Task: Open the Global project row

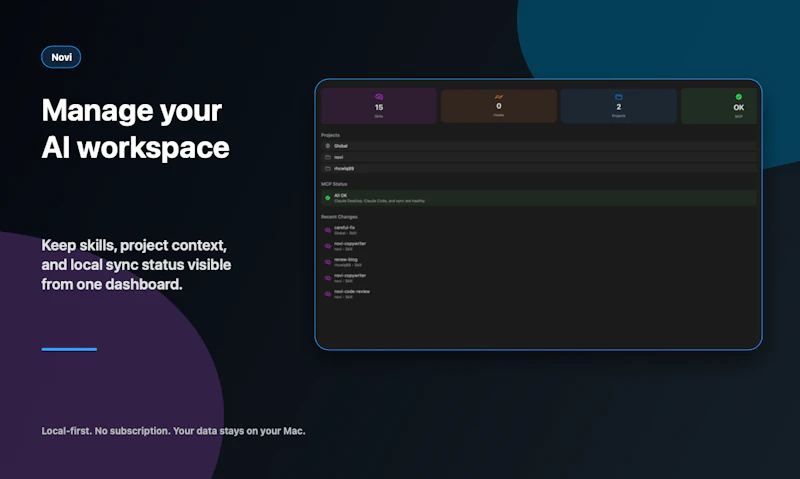Action: coord(539,146)
